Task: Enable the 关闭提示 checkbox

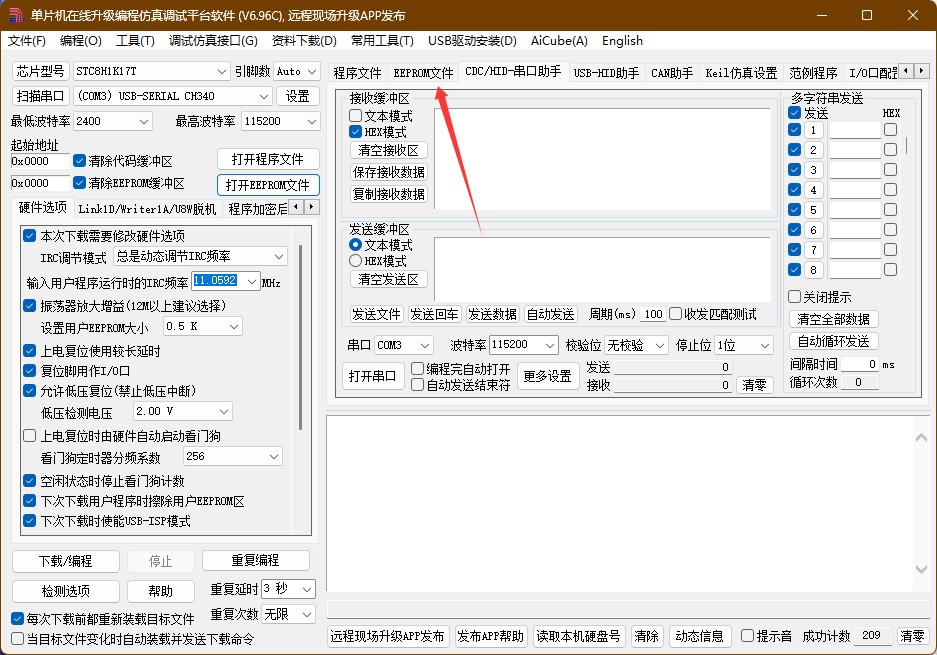Action: [795, 297]
